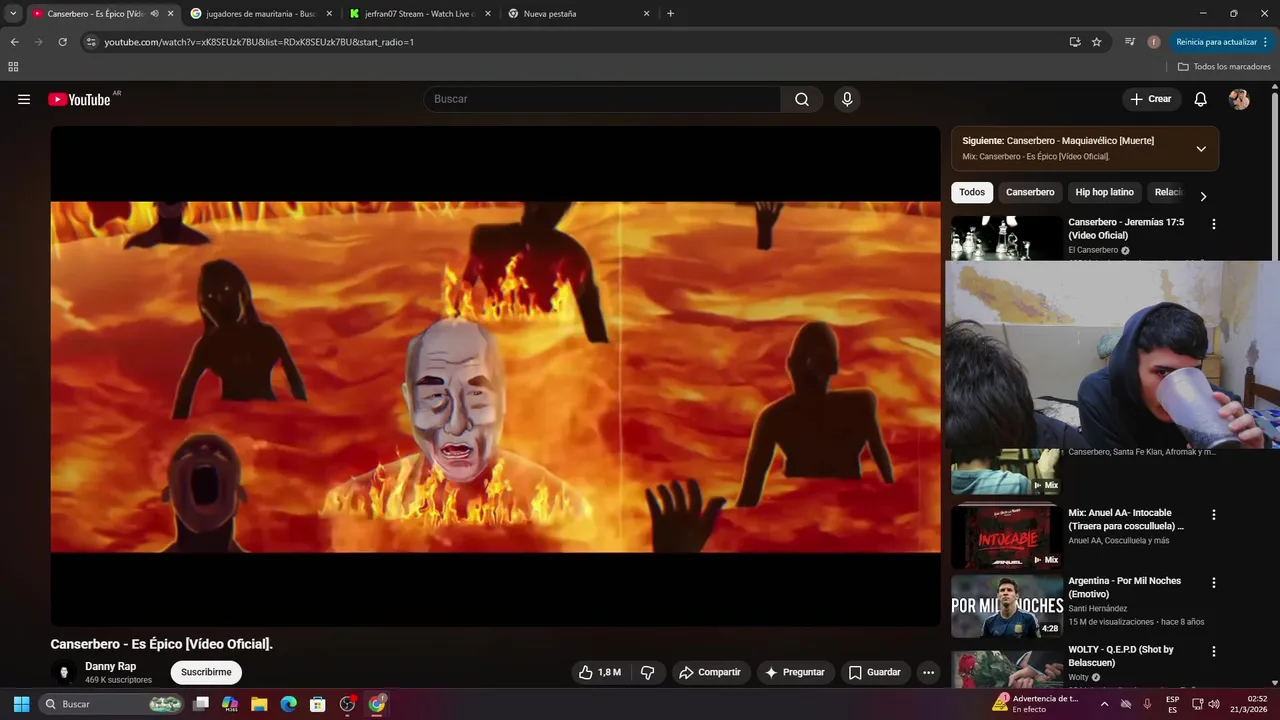This screenshot has width=1280, height=720.
Task: Open WOLTY - Q.E.P.D video title
Action: click(1120, 656)
